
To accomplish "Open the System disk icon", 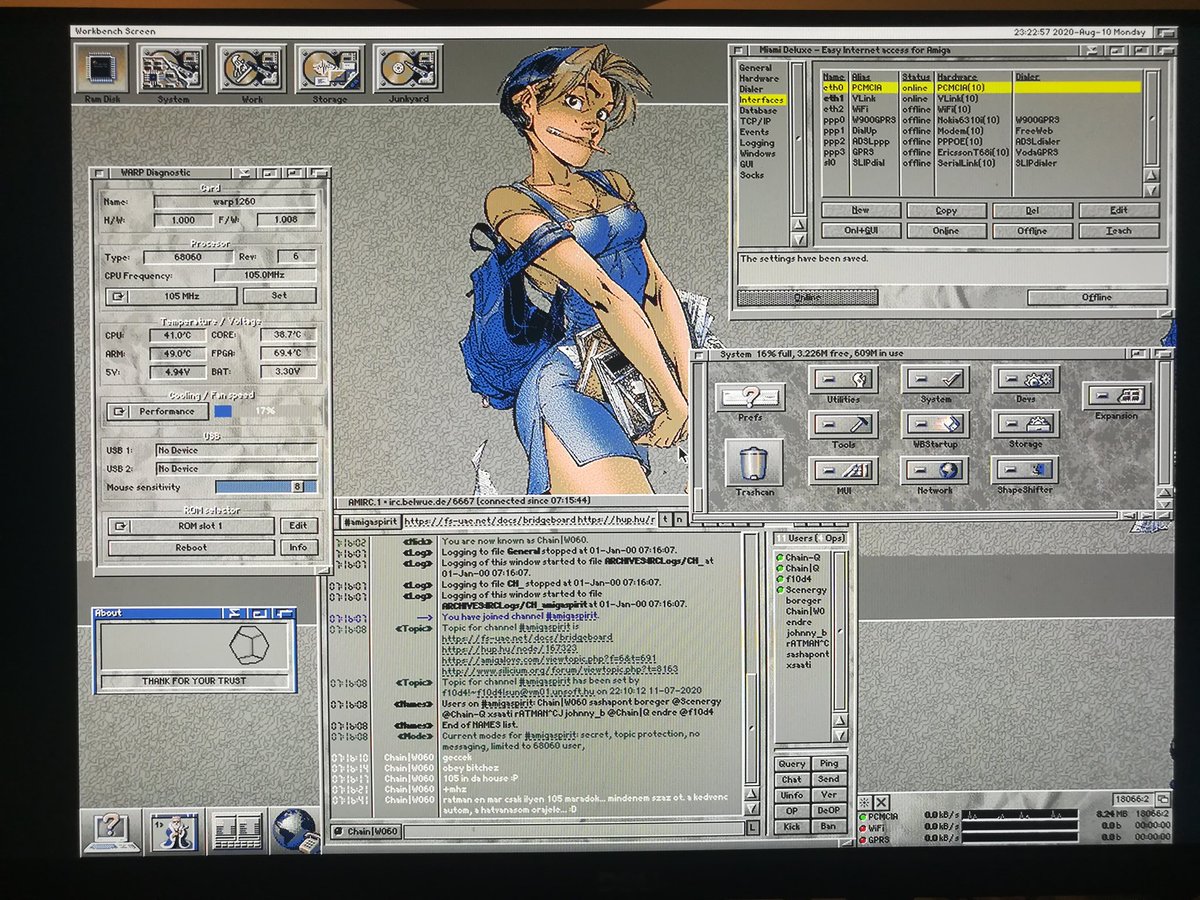I will (173, 69).
